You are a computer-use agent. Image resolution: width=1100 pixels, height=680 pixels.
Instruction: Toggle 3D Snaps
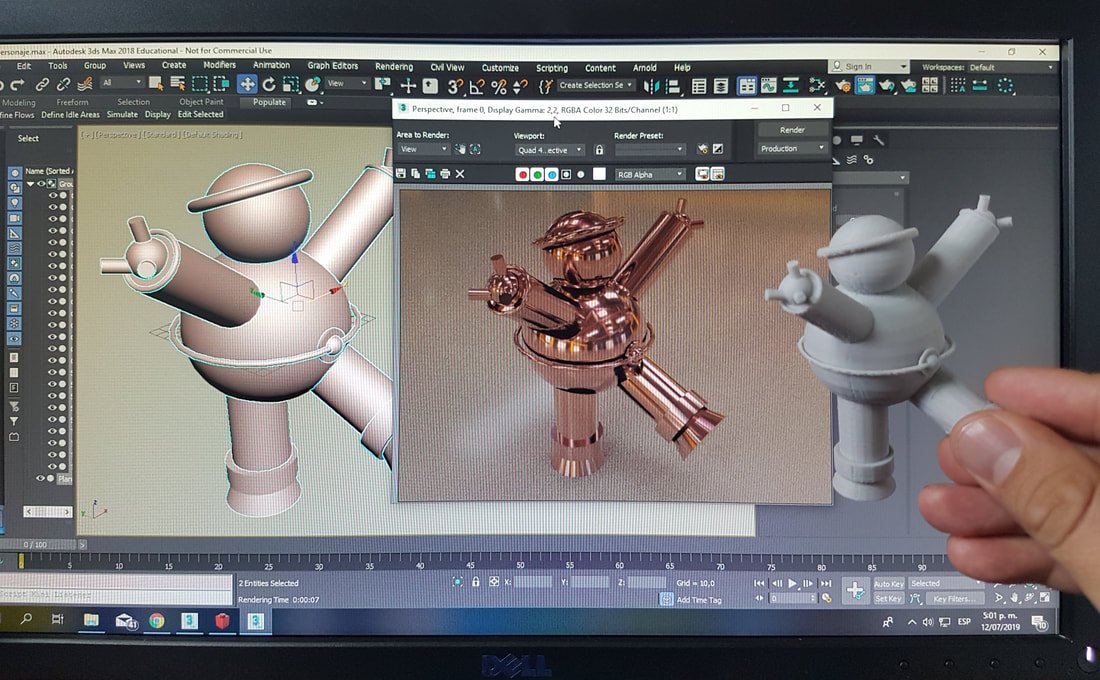point(455,86)
